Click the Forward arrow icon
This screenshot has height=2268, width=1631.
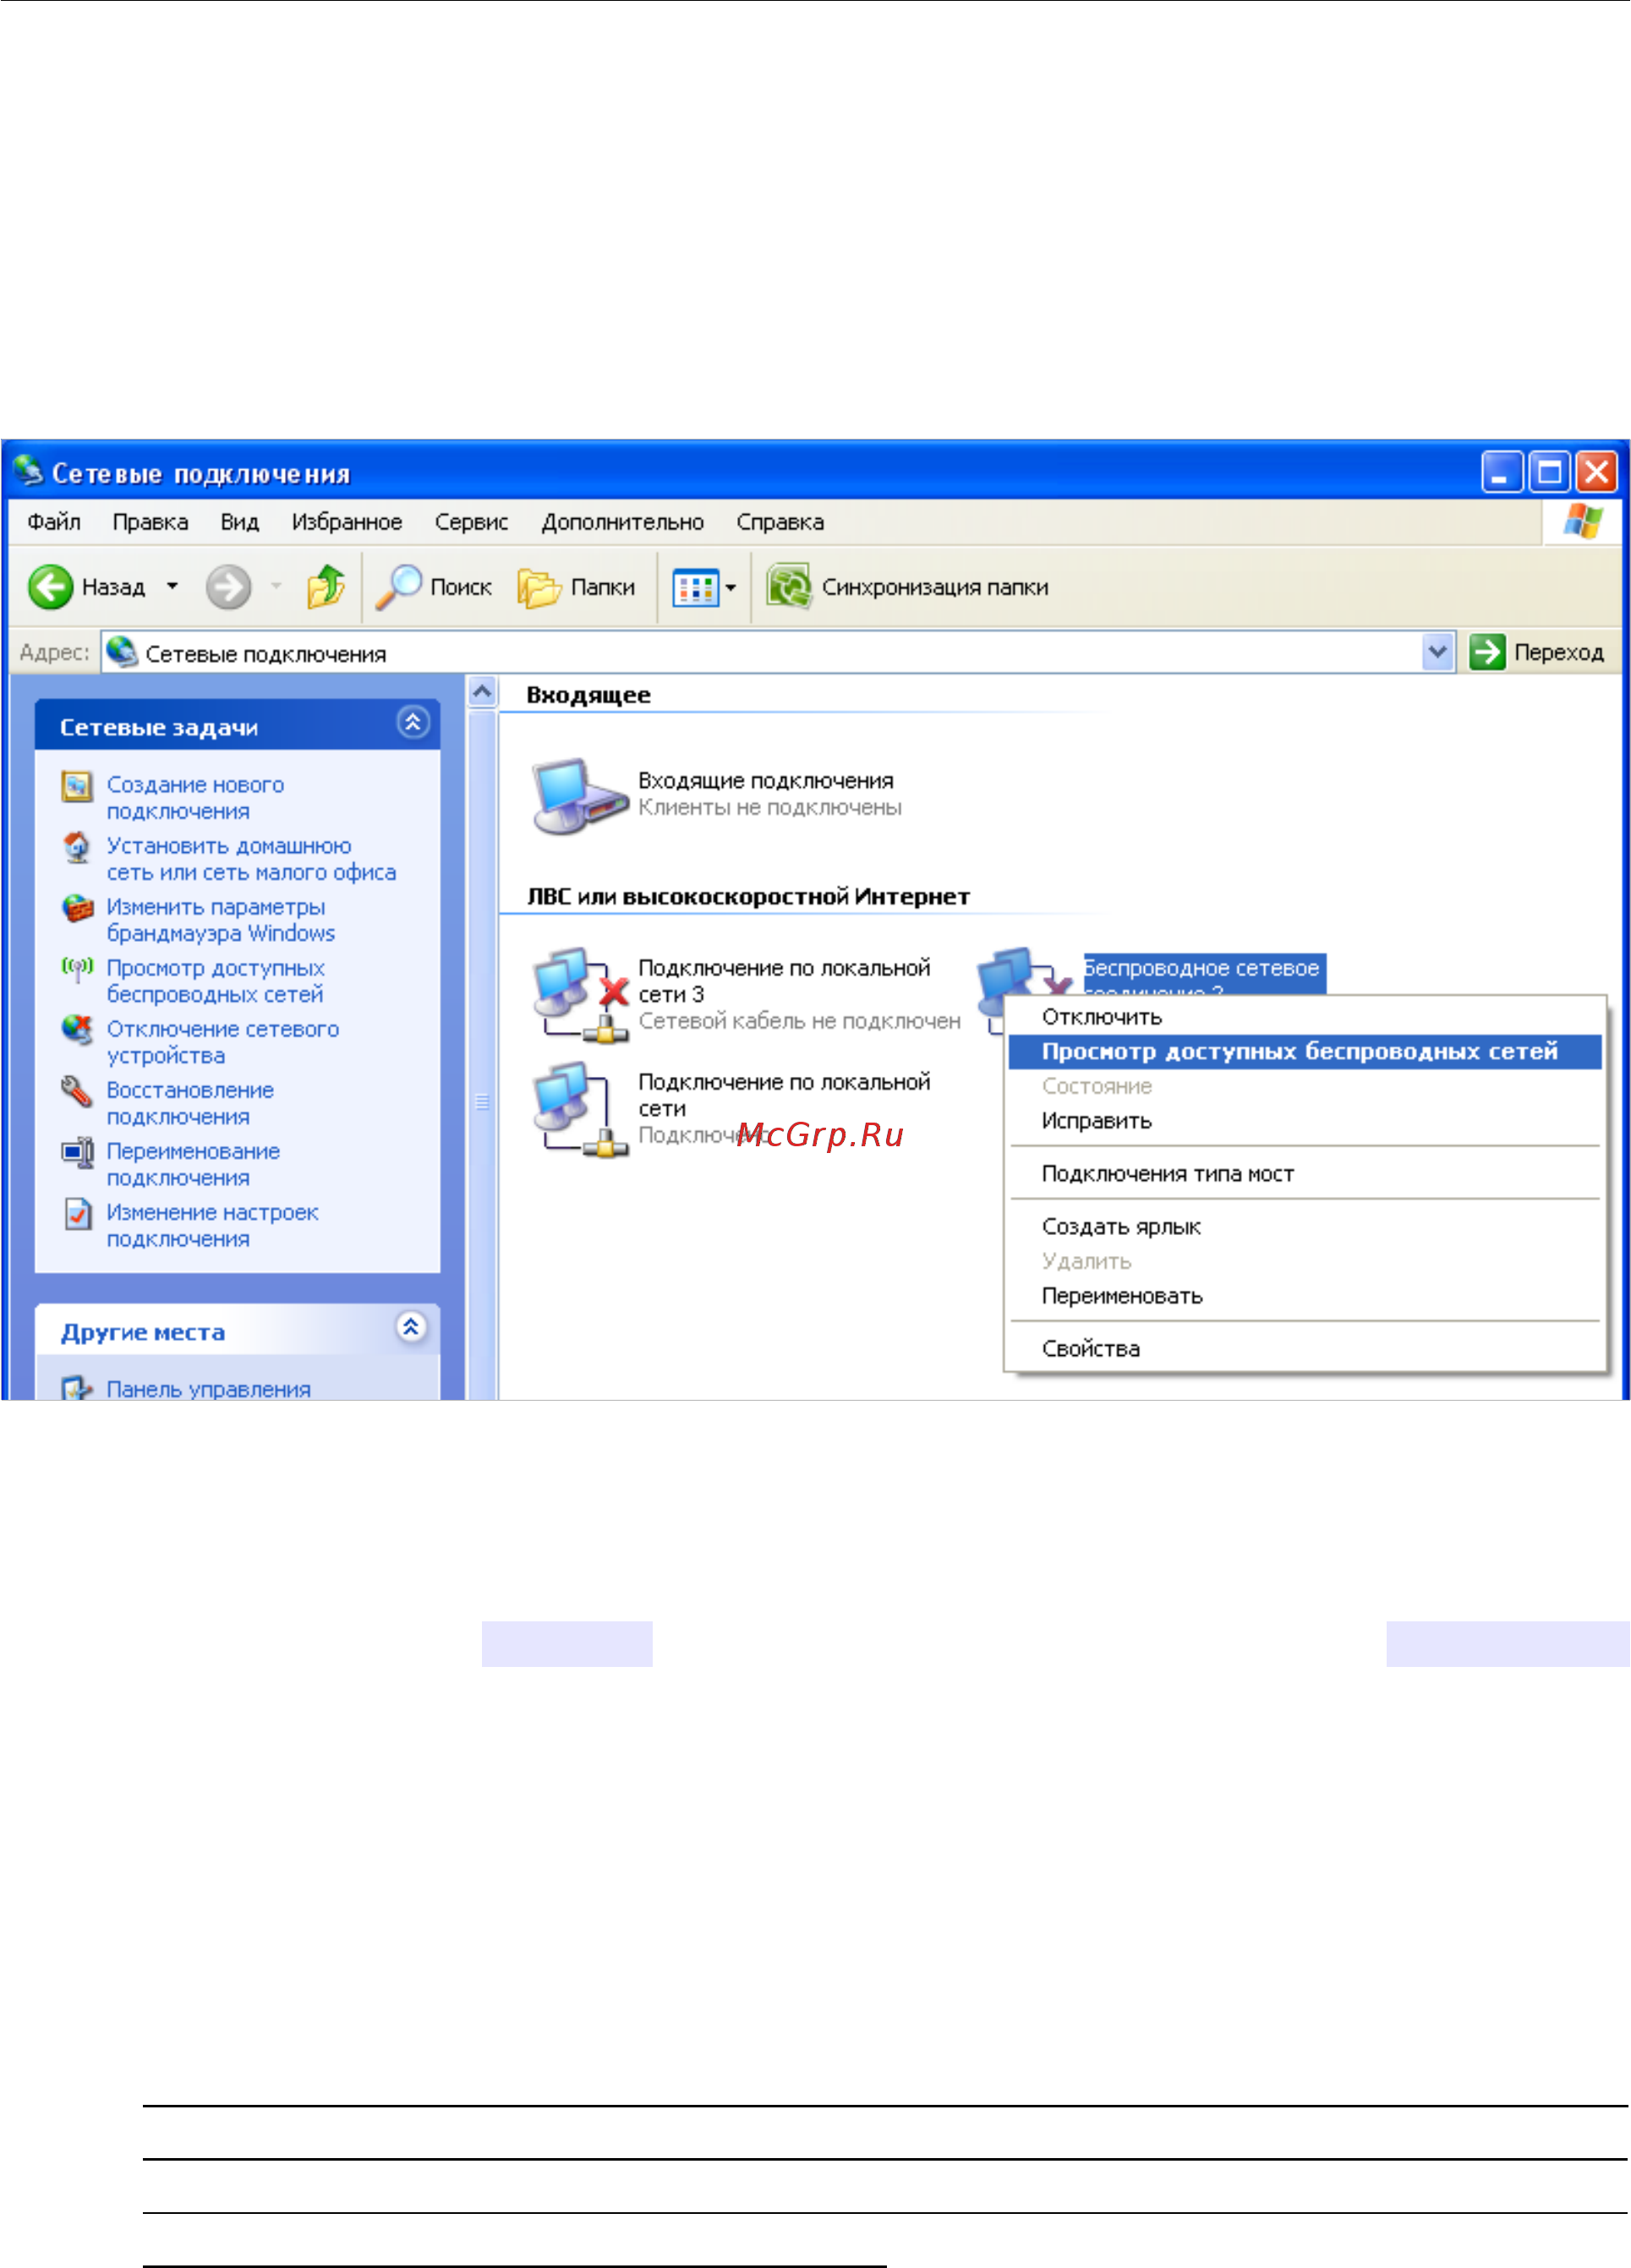pyautogui.click(x=228, y=587)
